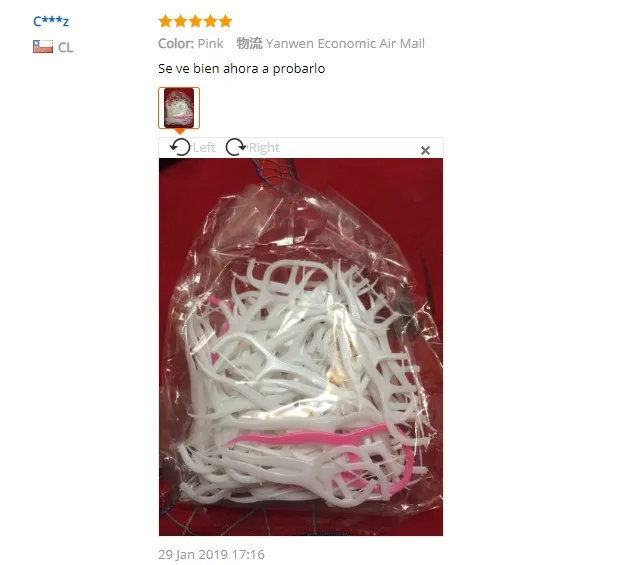Select the small review photo thumbnail
Viewport: 639px width, 565px height.
tap(179, 108)
